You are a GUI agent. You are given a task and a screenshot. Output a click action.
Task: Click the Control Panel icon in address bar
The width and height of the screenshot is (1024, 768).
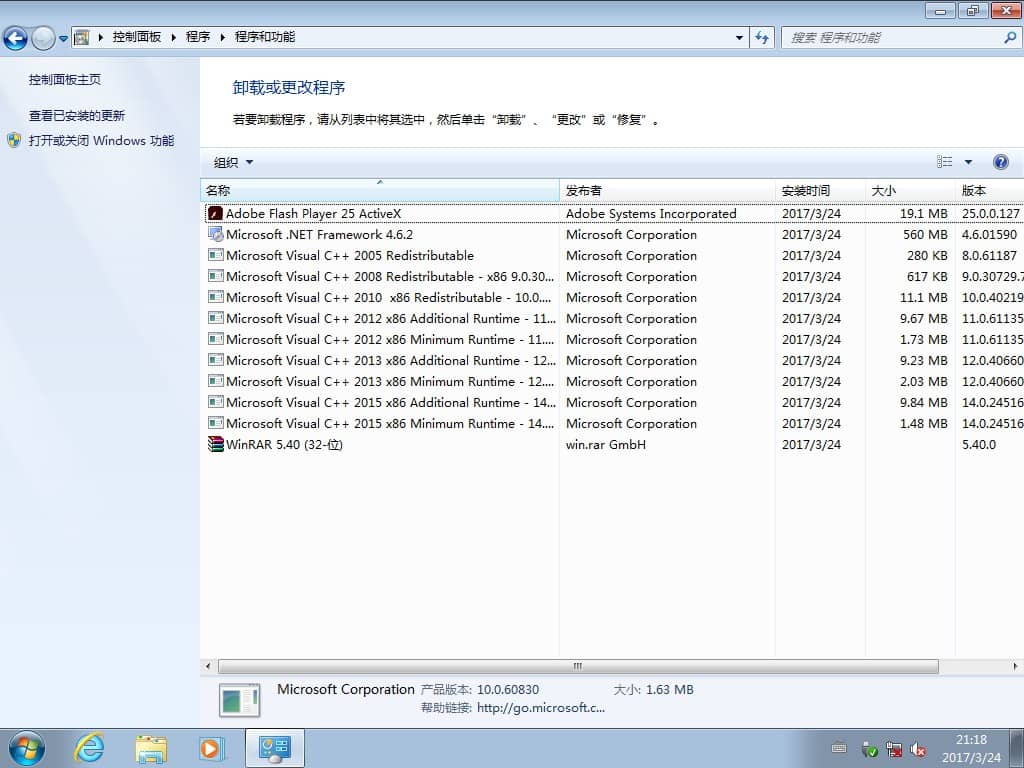click(82, 37)
